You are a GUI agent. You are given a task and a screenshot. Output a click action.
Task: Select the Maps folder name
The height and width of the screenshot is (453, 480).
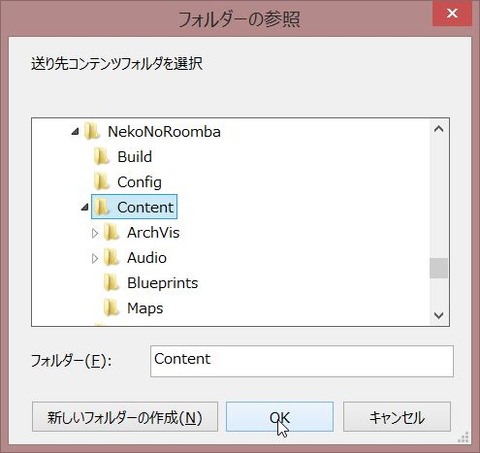(x=145, y=308)
